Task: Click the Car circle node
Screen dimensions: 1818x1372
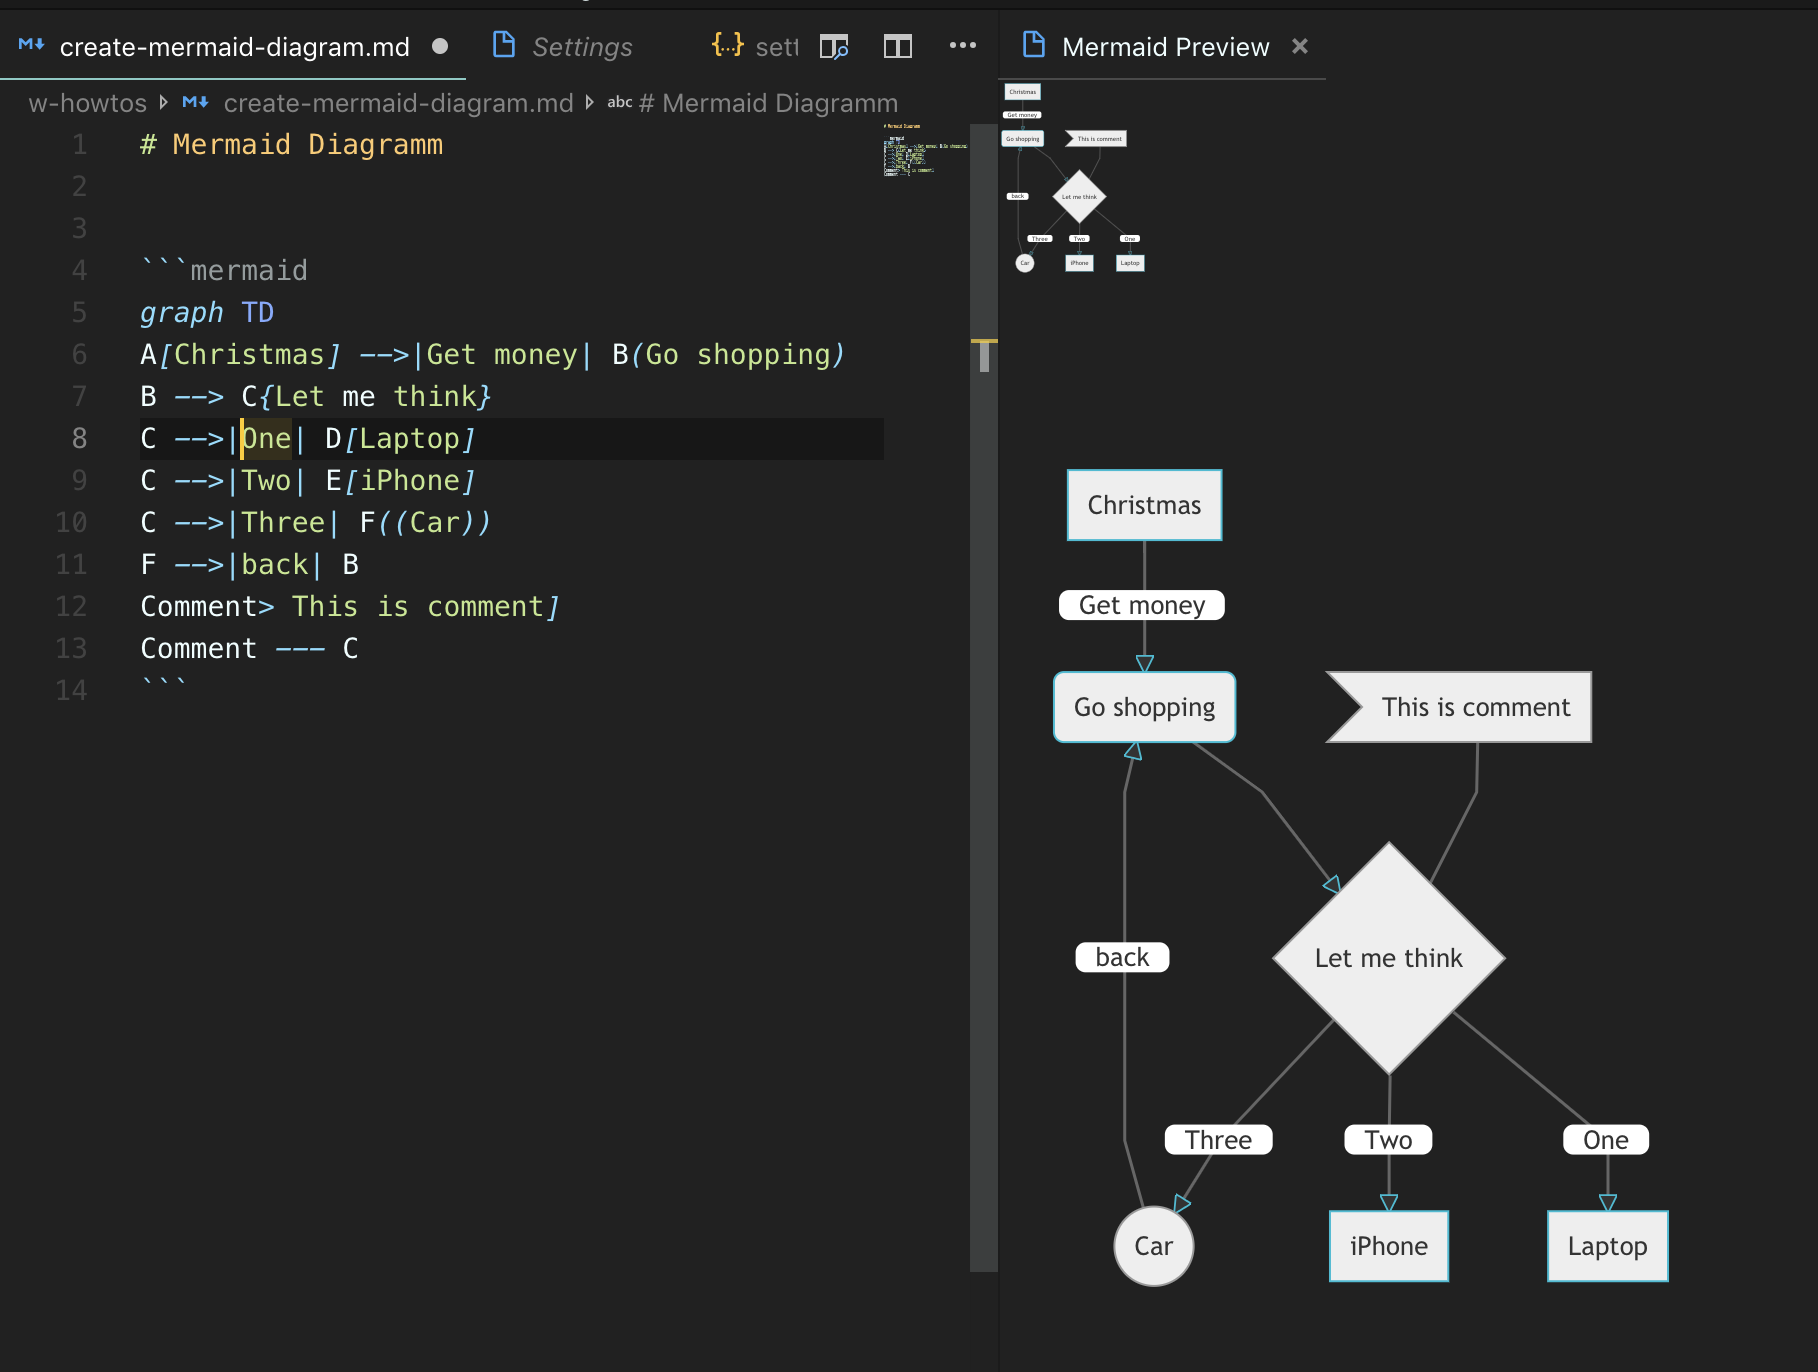Action: click(1153, 1246)
